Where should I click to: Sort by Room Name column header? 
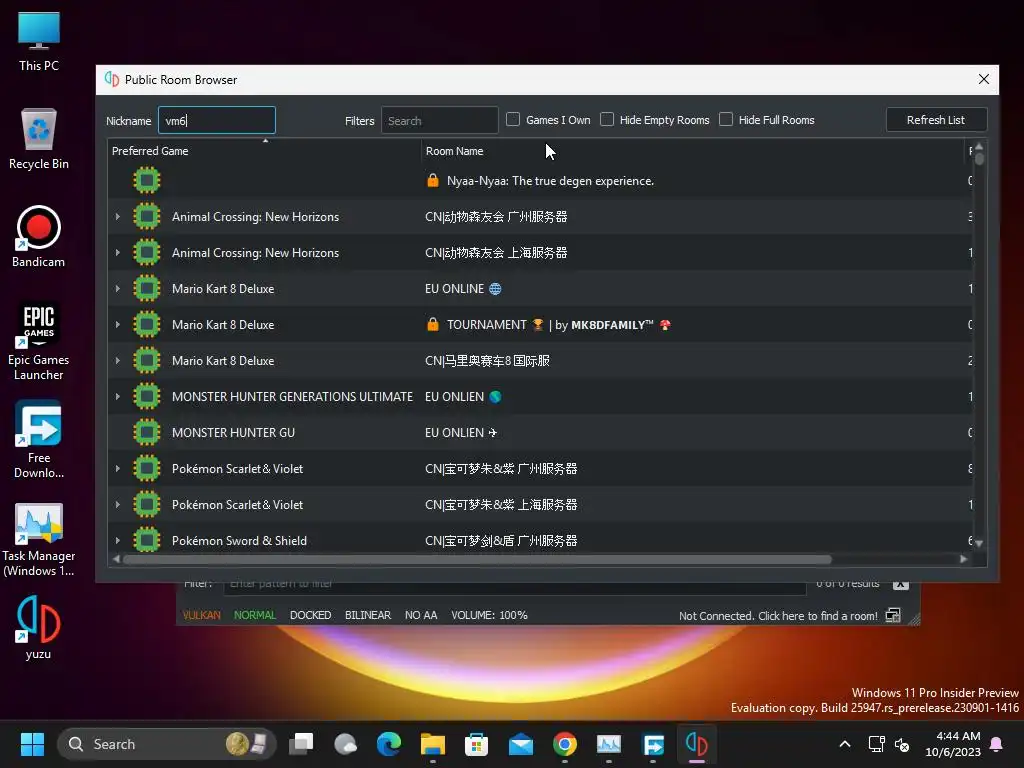[694, 151]
